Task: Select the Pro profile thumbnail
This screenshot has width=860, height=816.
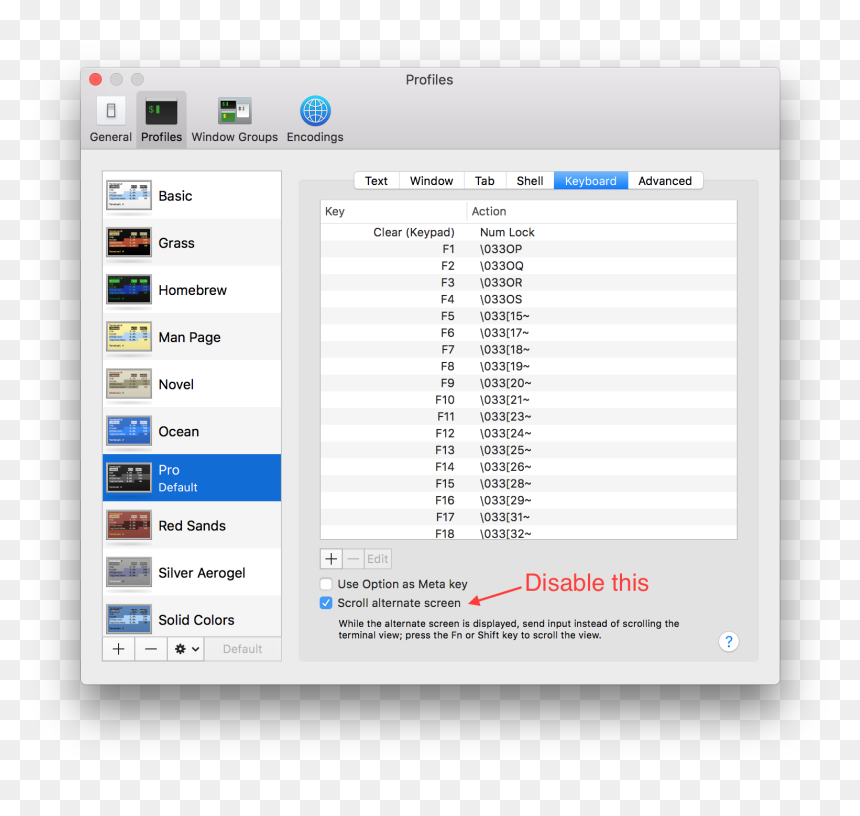Action: [129, 478]
